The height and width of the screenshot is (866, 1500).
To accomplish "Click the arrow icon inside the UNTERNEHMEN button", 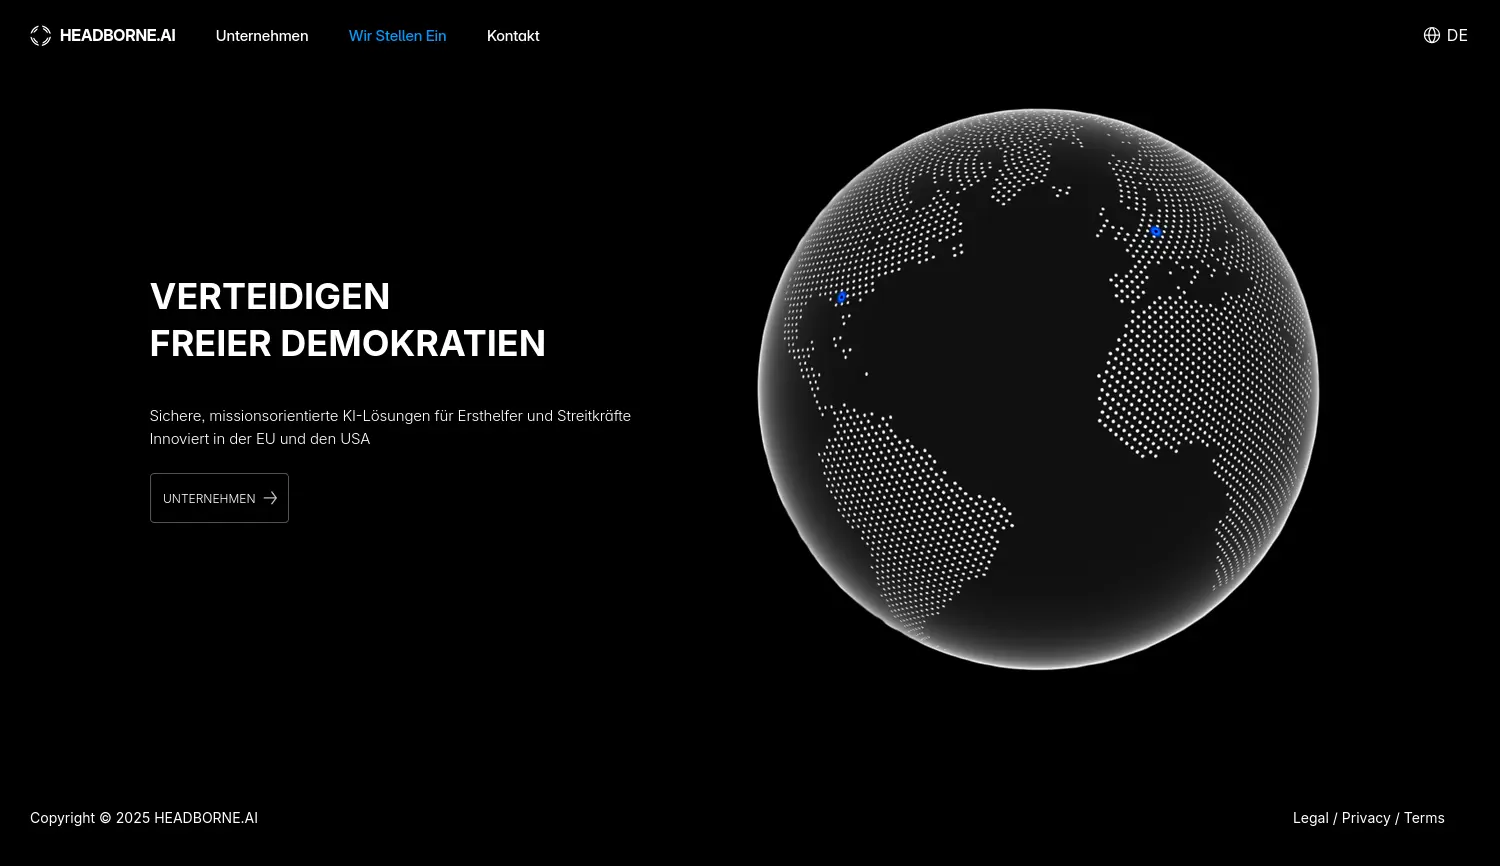I will click(270, 498).
